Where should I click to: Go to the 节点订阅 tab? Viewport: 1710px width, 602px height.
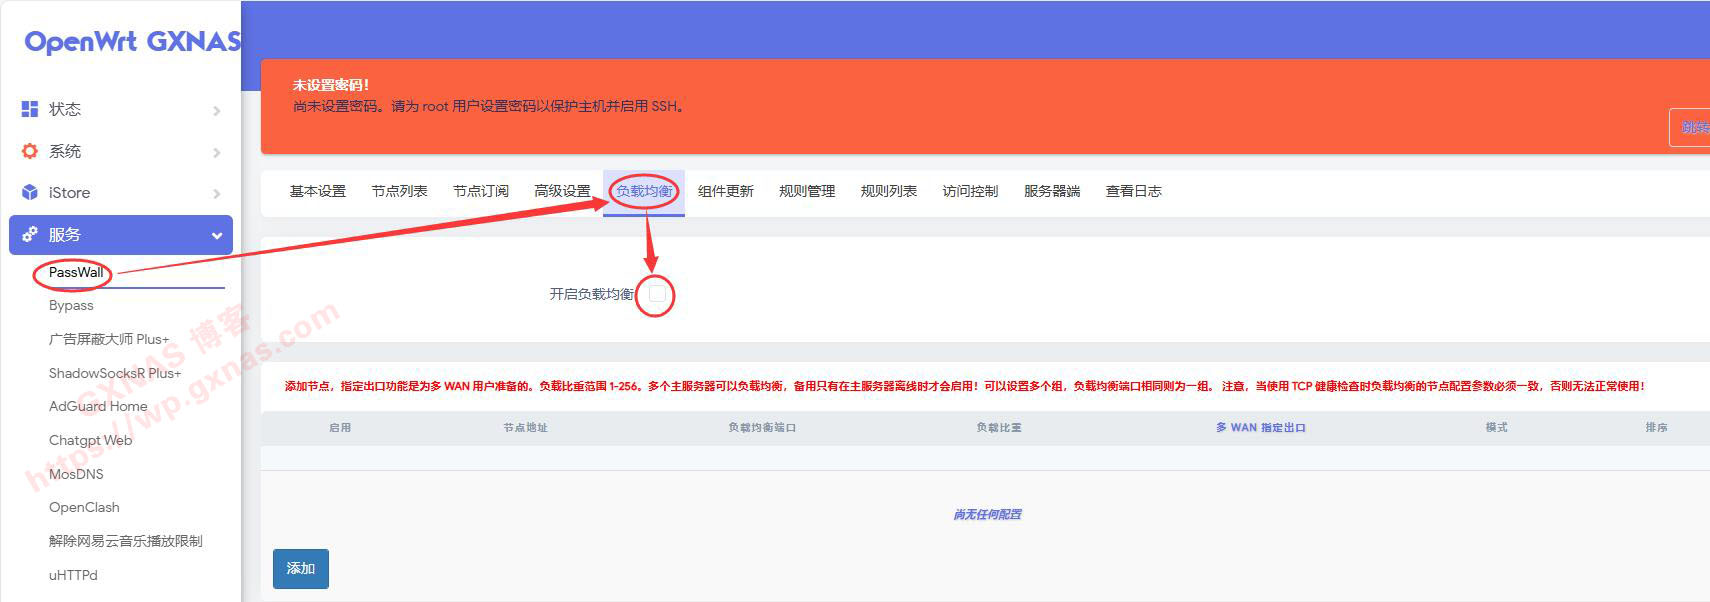coord(481,191)
